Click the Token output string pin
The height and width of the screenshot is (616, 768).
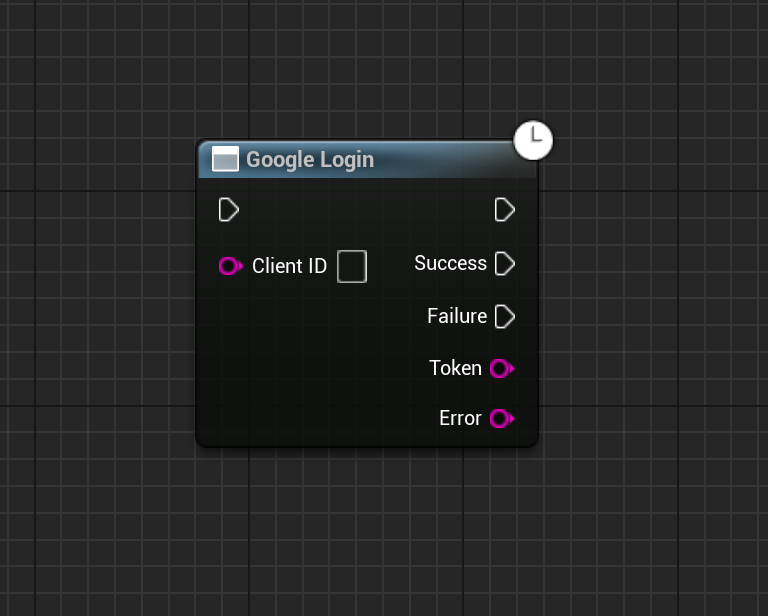tap(502, 368)
